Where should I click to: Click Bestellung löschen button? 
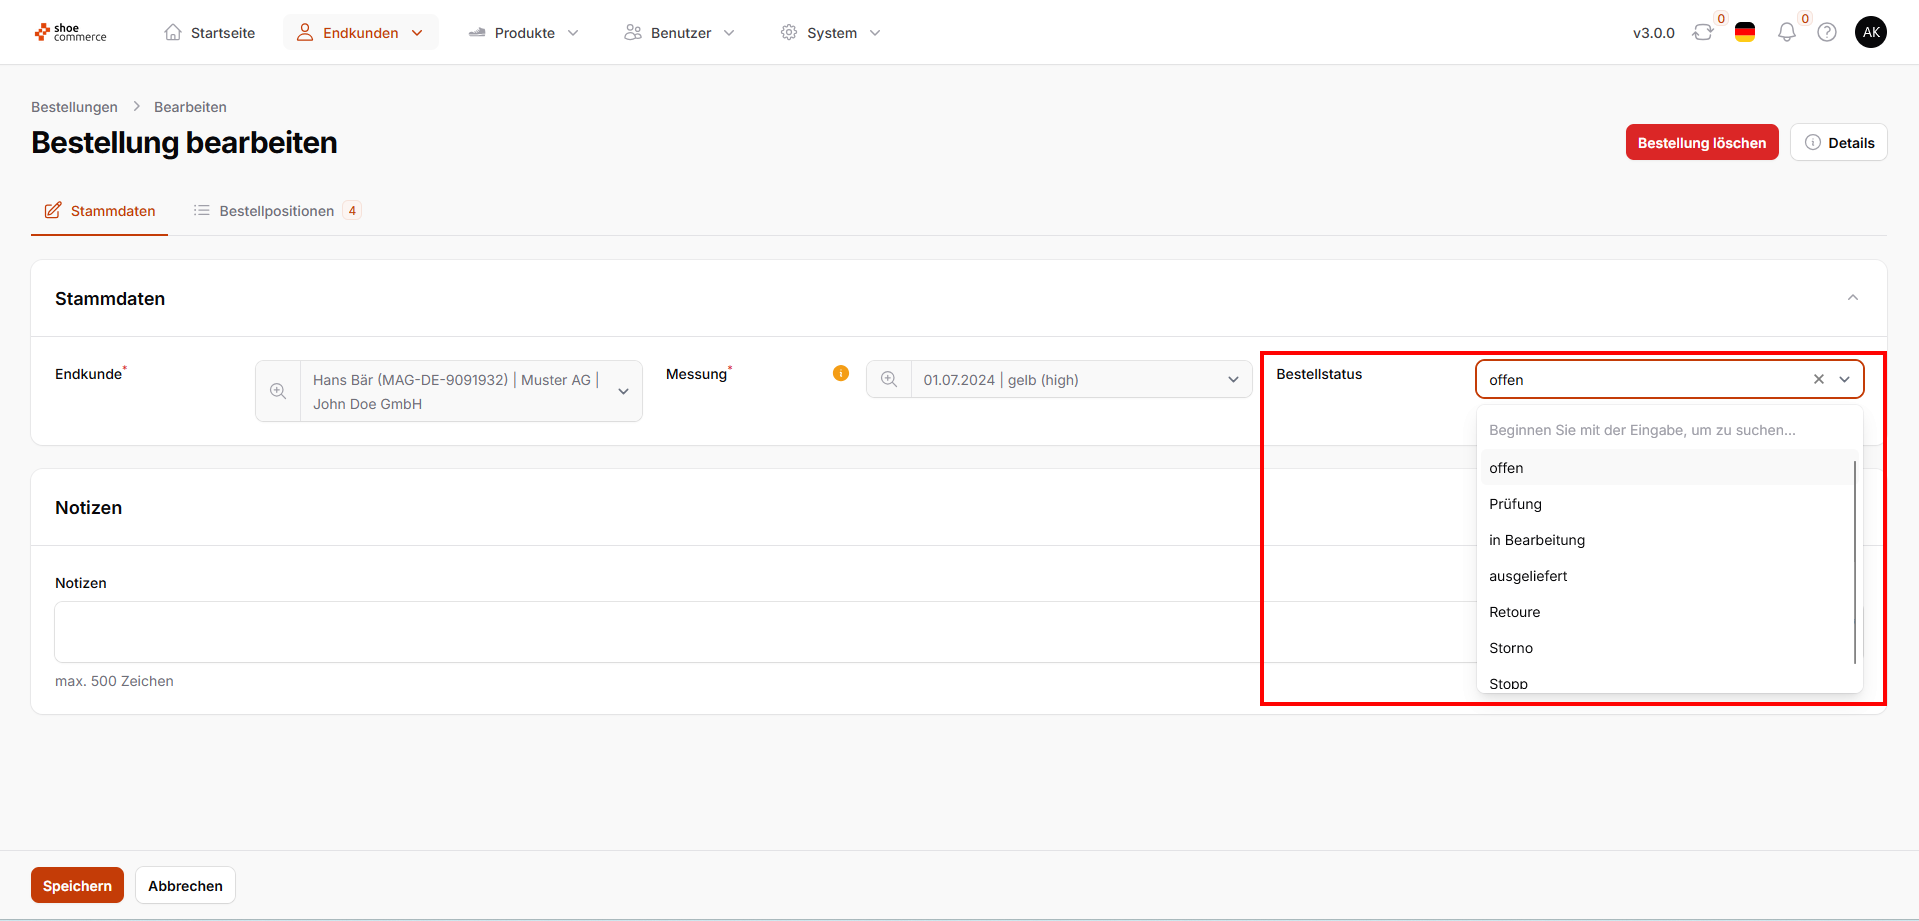[x=1702, y=142]
